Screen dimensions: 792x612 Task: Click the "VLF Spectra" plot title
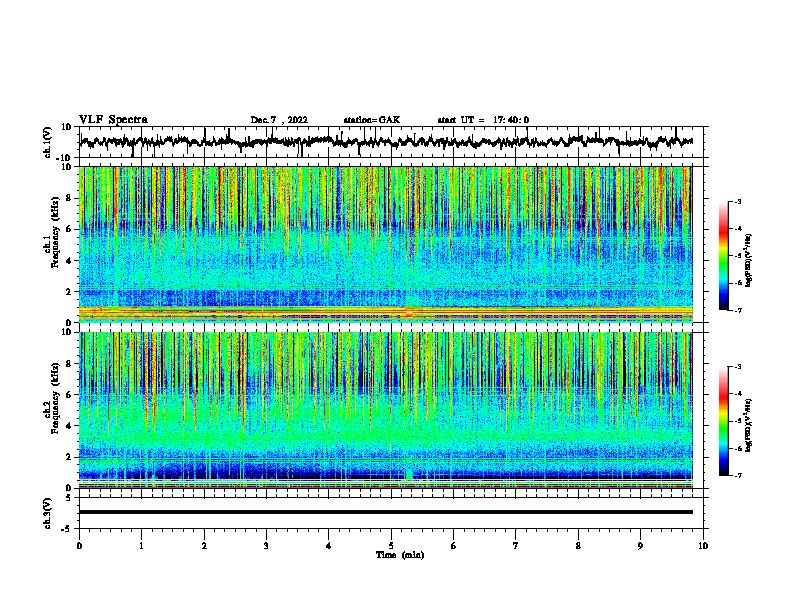[113, 120]
